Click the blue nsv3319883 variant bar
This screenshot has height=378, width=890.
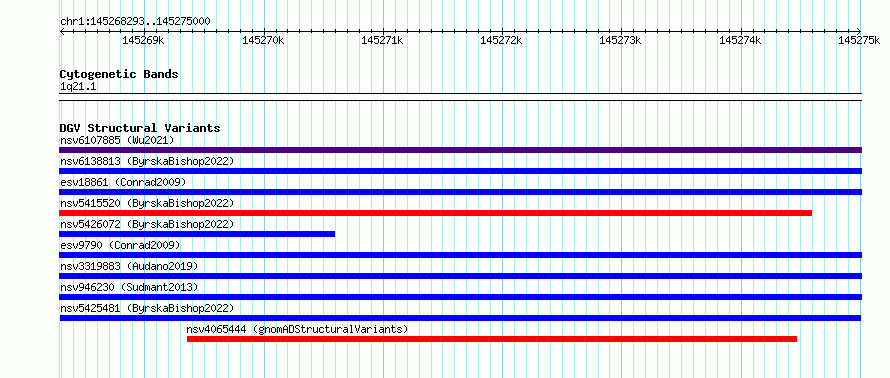point(460,276)
